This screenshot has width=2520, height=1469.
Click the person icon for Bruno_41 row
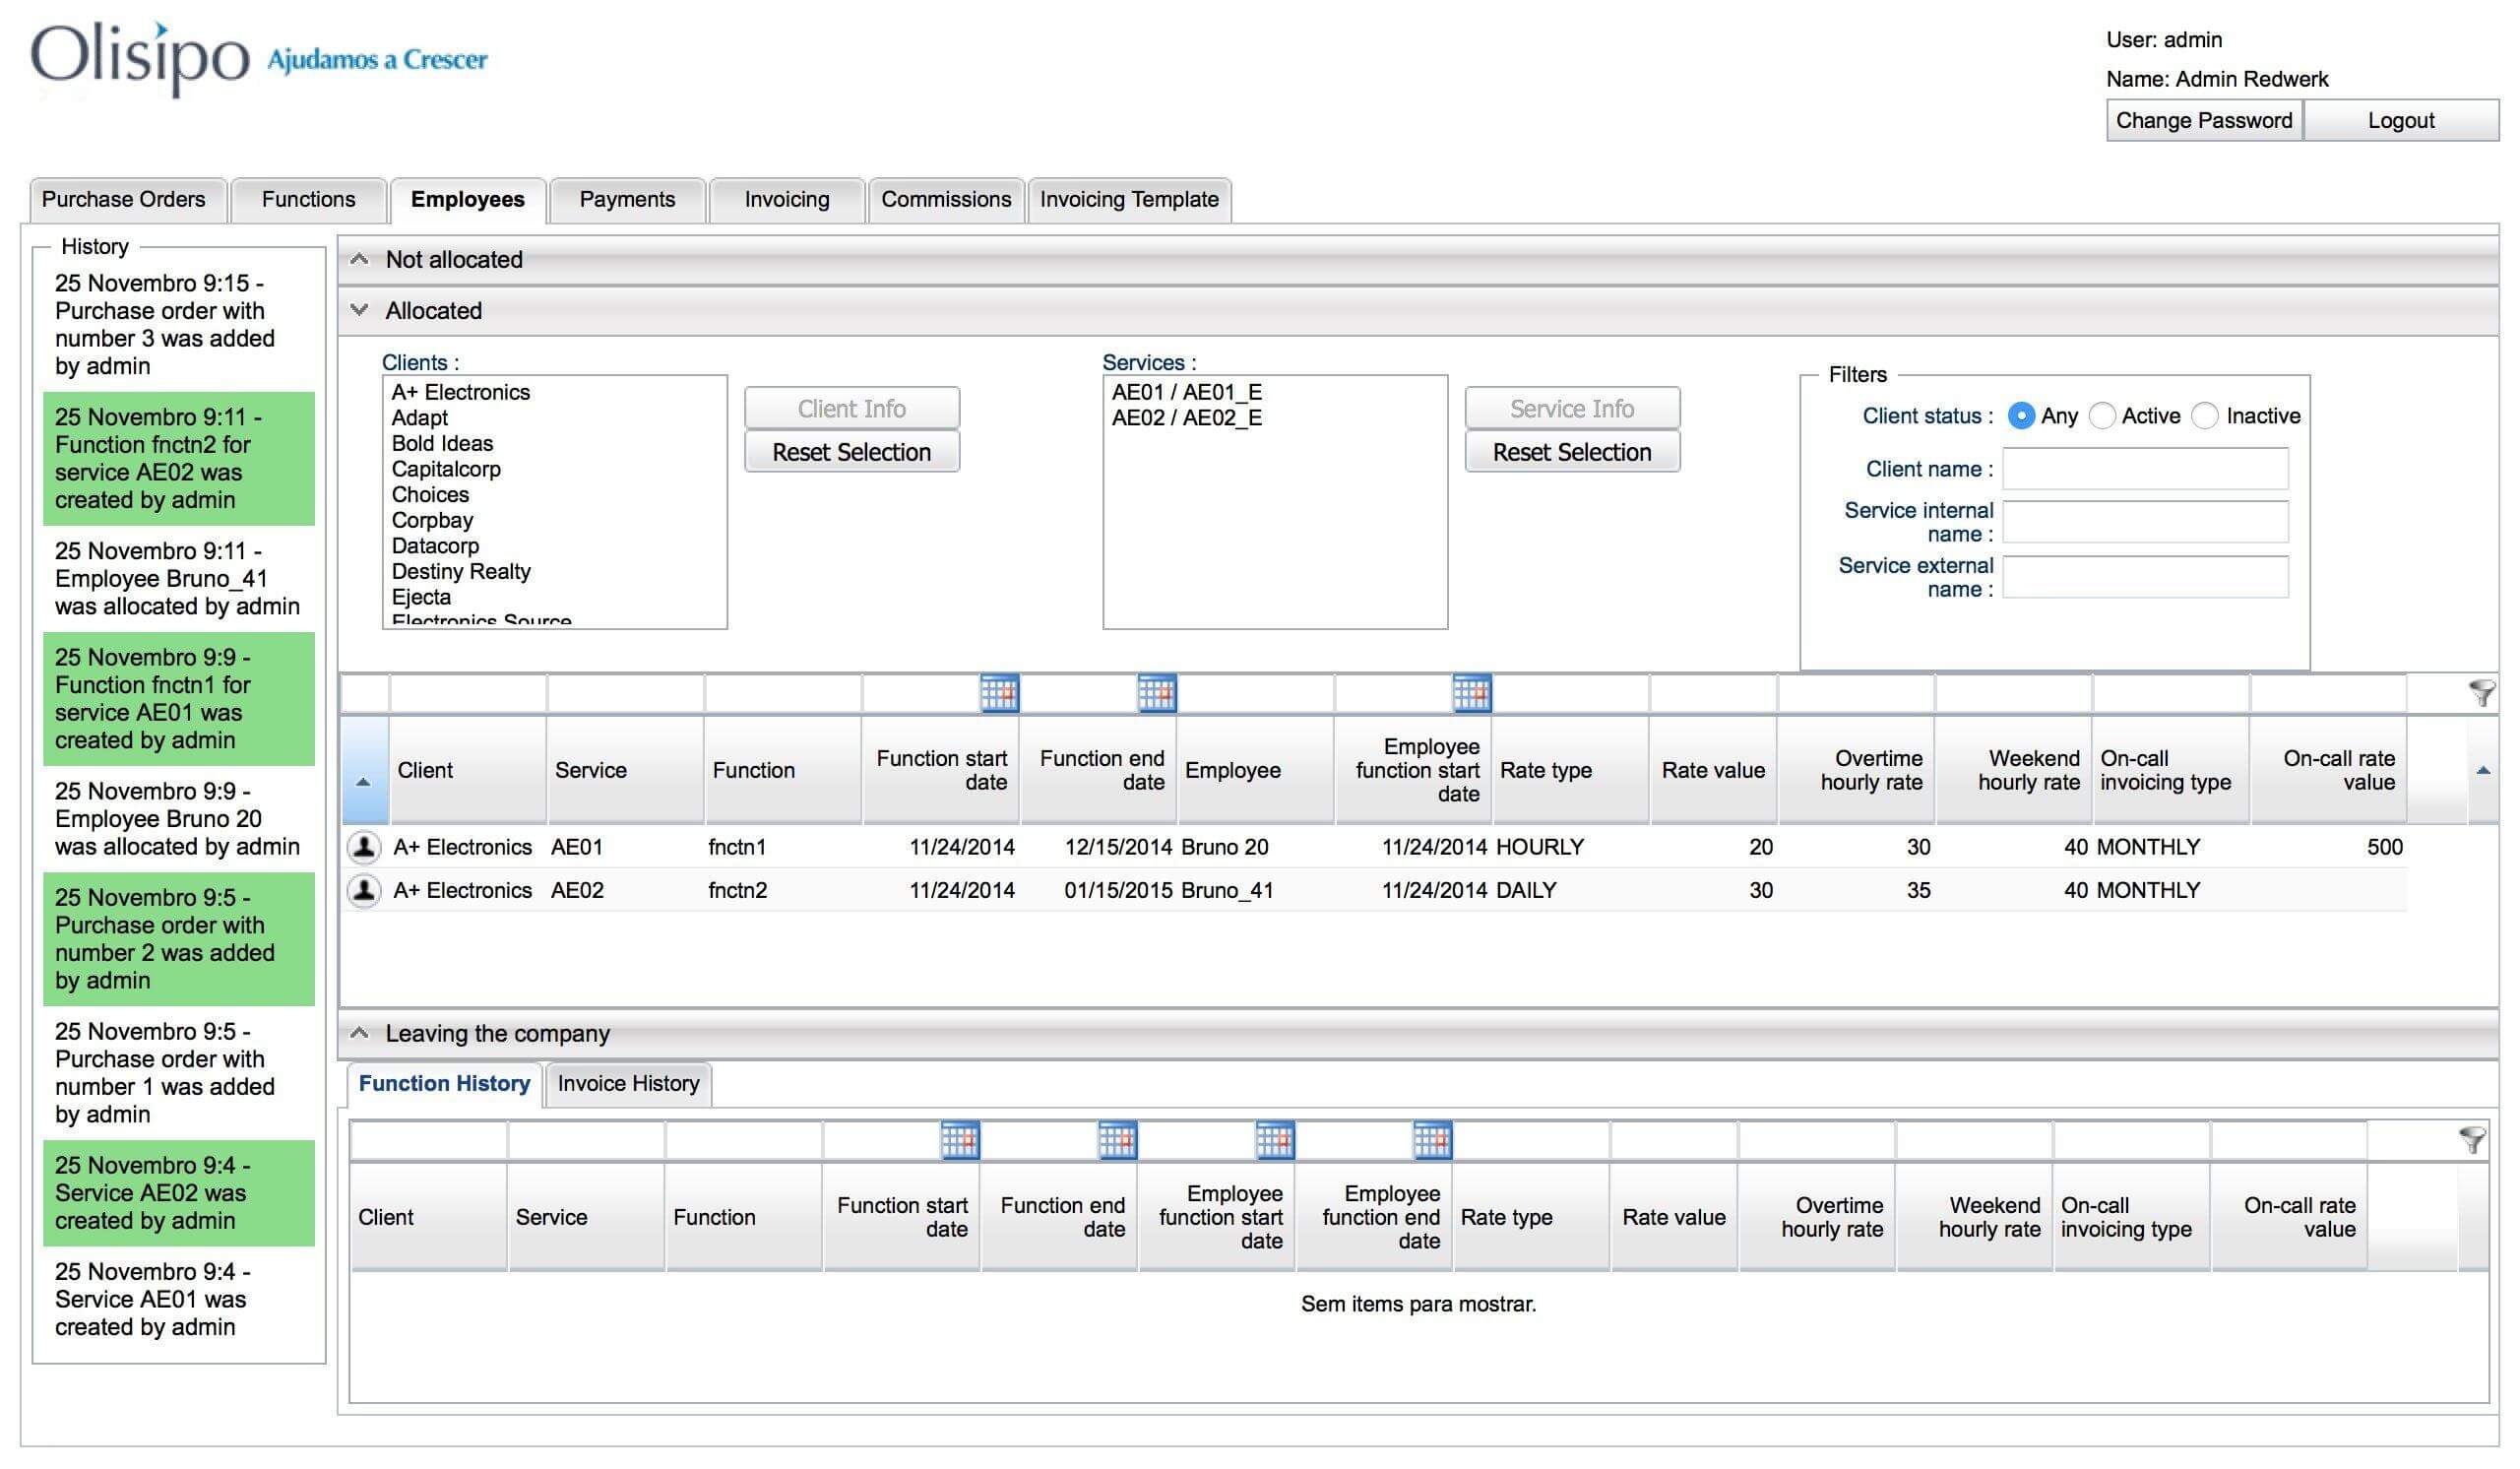click(364, 890)
